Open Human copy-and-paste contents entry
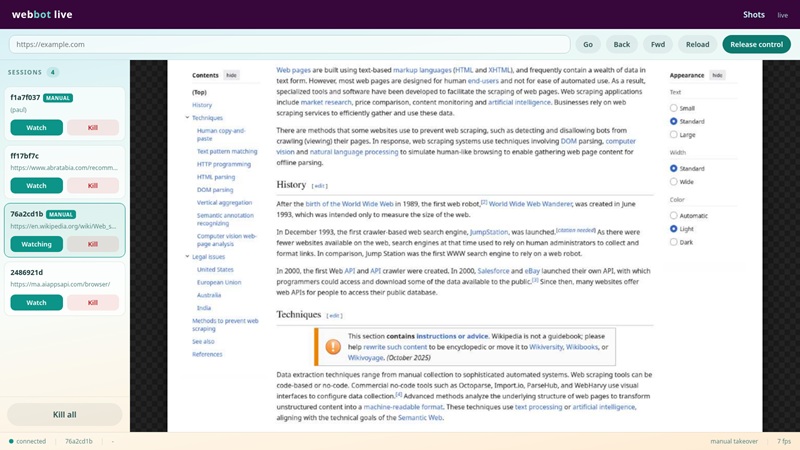800x450 pixels. pyautogui.click(x=221, y=135)
